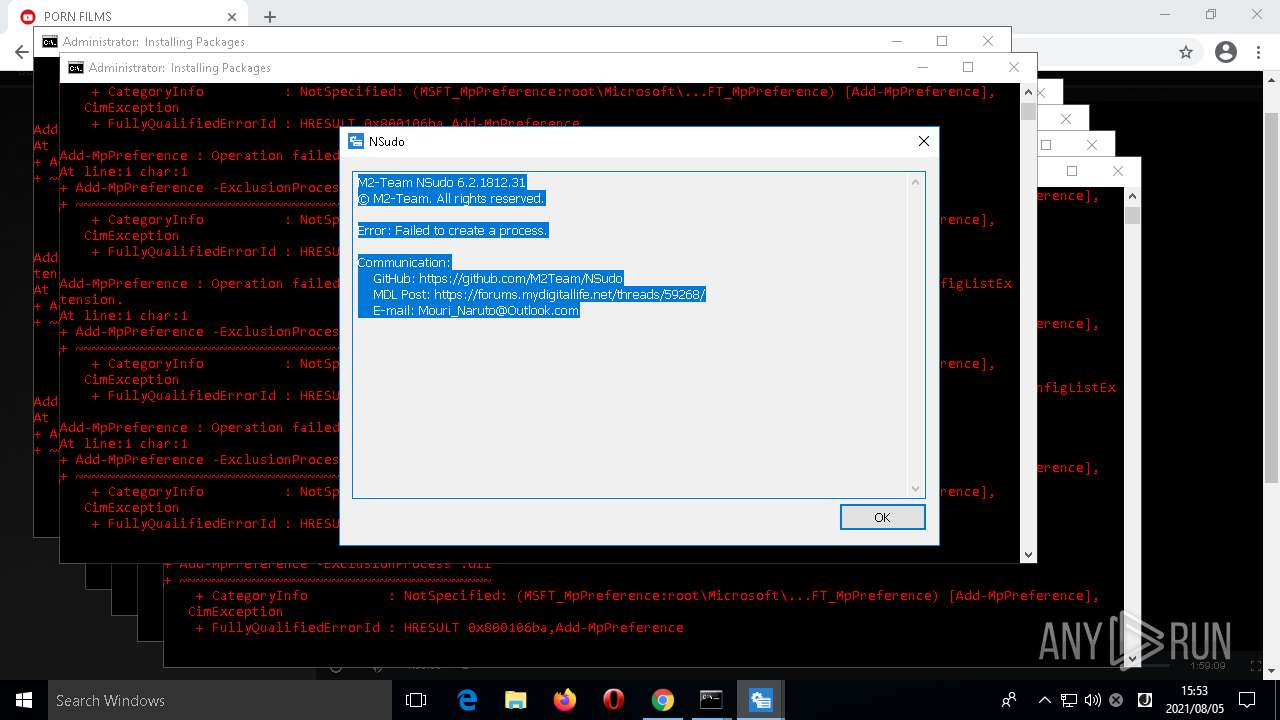This screenshot has height=720, width=1280.
Task: Switch to Chrome from taskbar
Action: [x=662, y=700]
